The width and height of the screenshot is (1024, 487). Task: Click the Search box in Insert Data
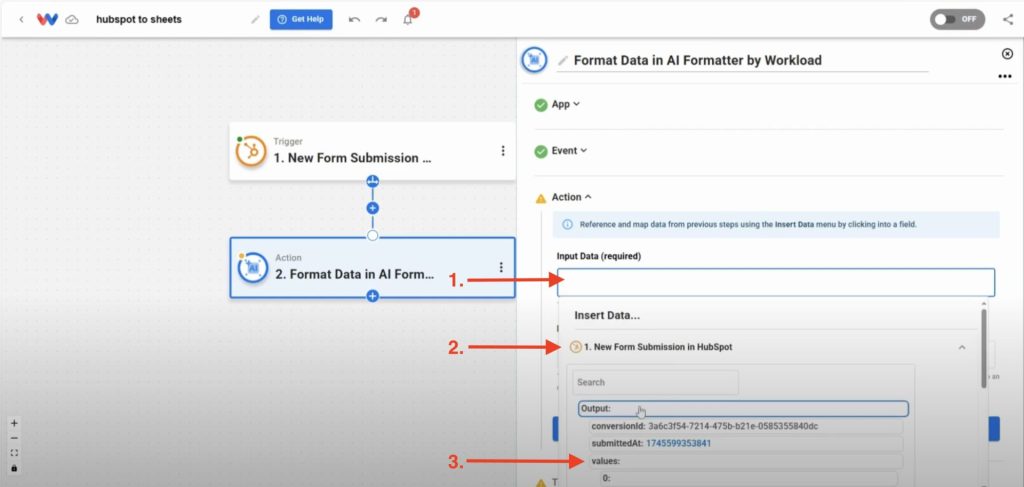pos(656,383)
